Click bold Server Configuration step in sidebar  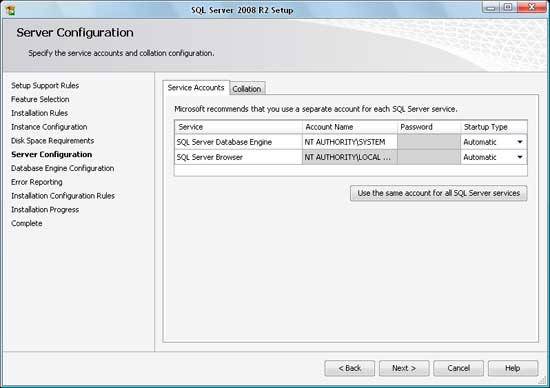(52, 154)
